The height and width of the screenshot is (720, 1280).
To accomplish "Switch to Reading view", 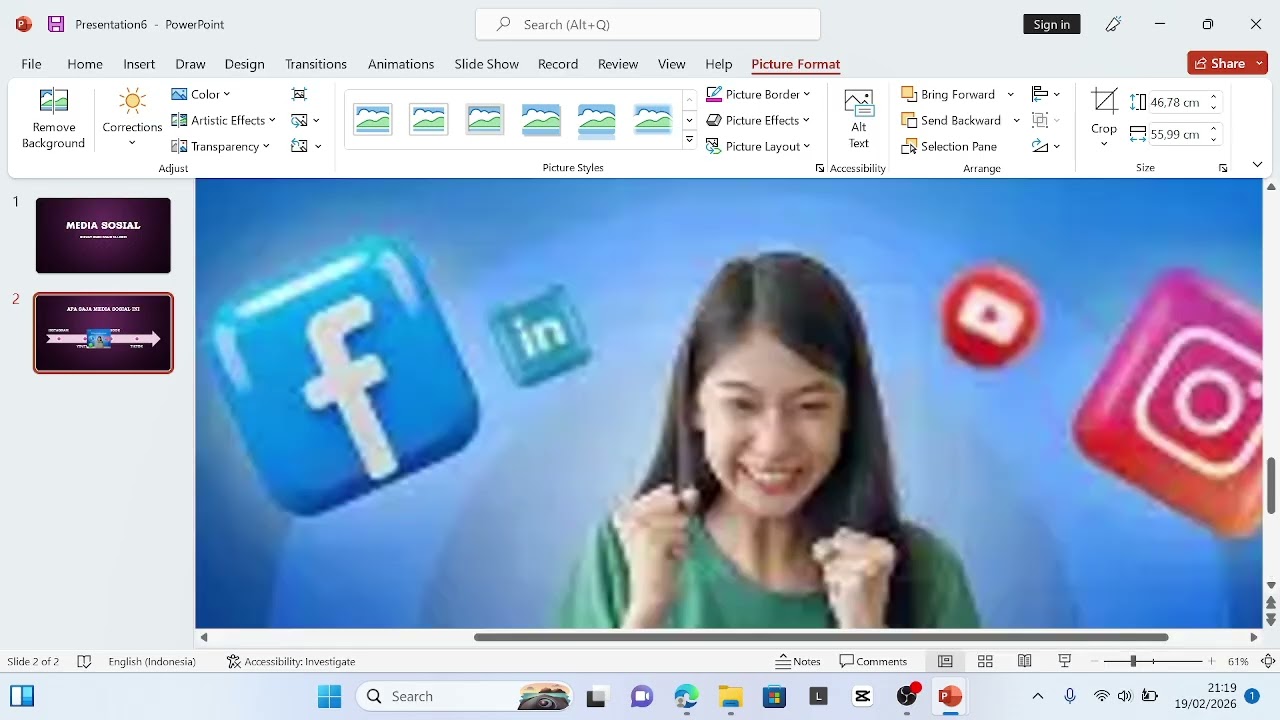I will coord(1025,661).
